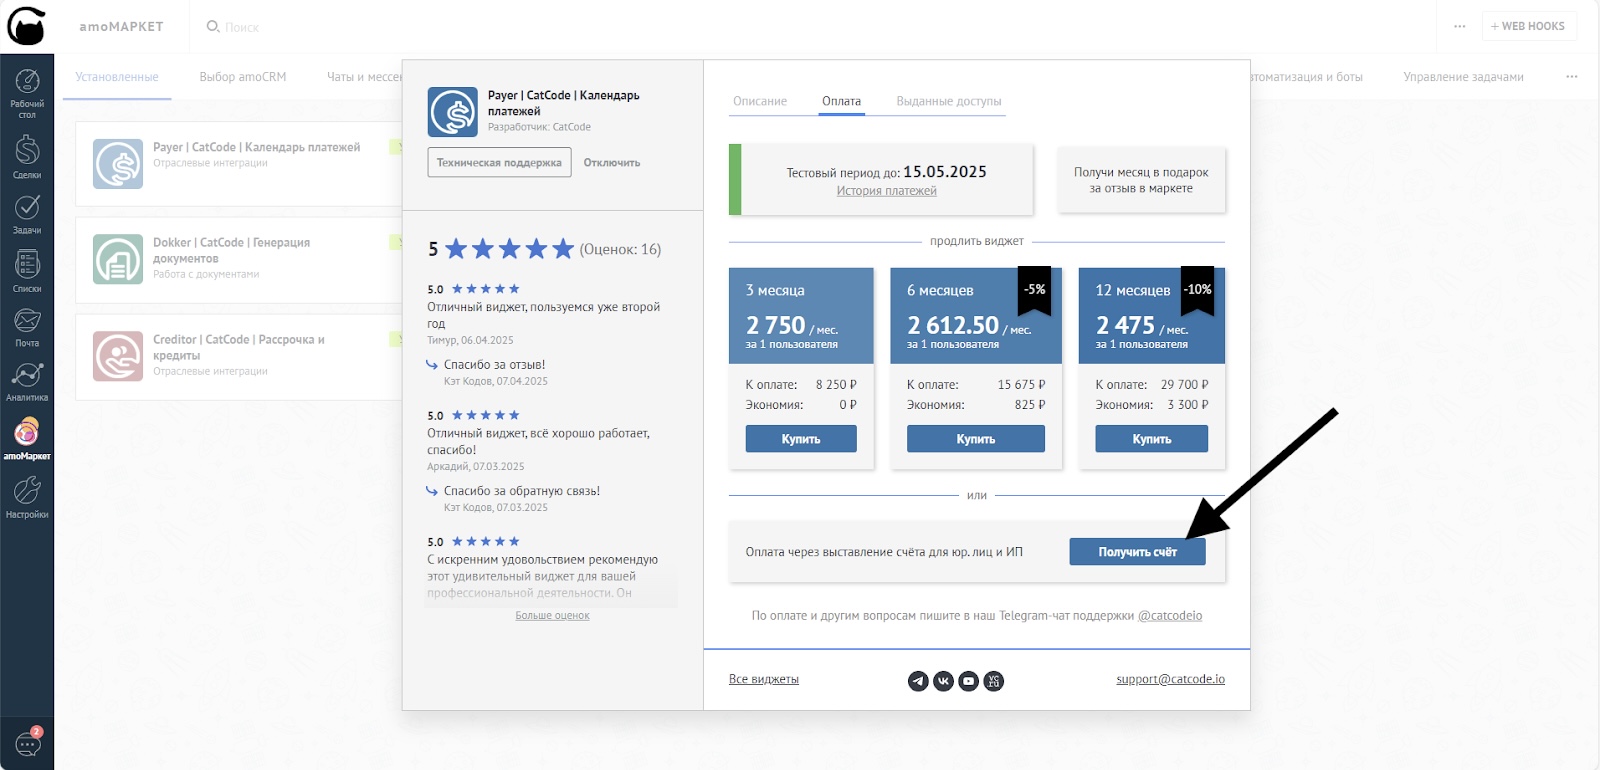1600x770 pixels.
Task: Open the Все виджеты link
Action: click(764, 679)
